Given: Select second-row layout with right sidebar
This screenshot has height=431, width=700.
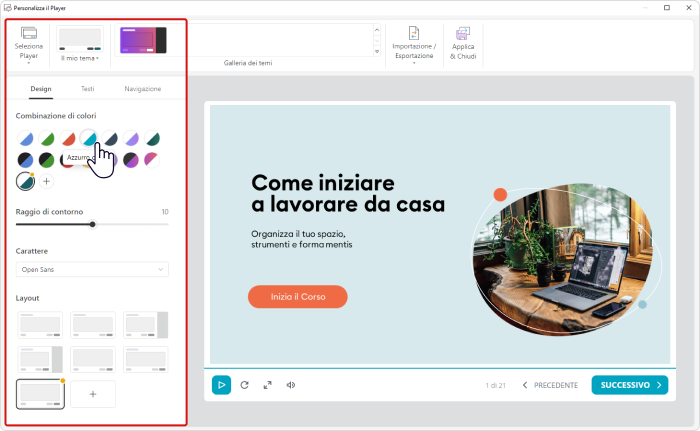Looking at the screenshot, I should coord(40,359).
